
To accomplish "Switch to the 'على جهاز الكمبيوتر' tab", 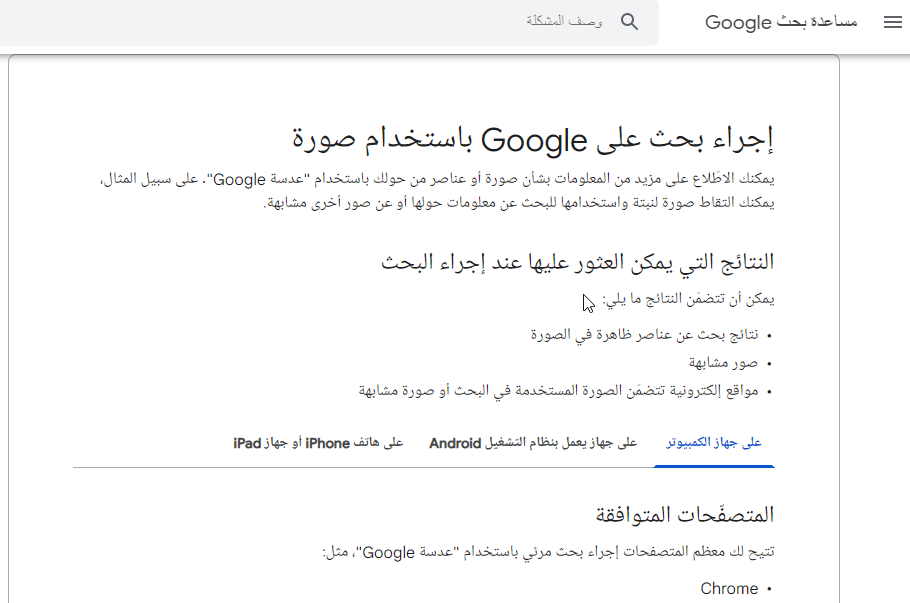I will [713, 442].
